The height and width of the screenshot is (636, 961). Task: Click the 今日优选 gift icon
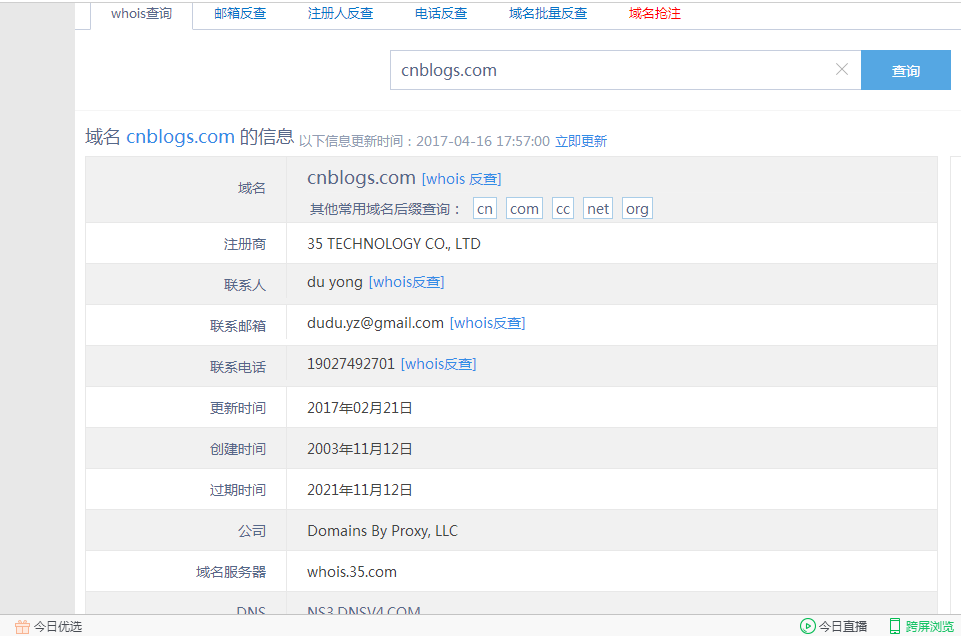click(x=22, y=626)
